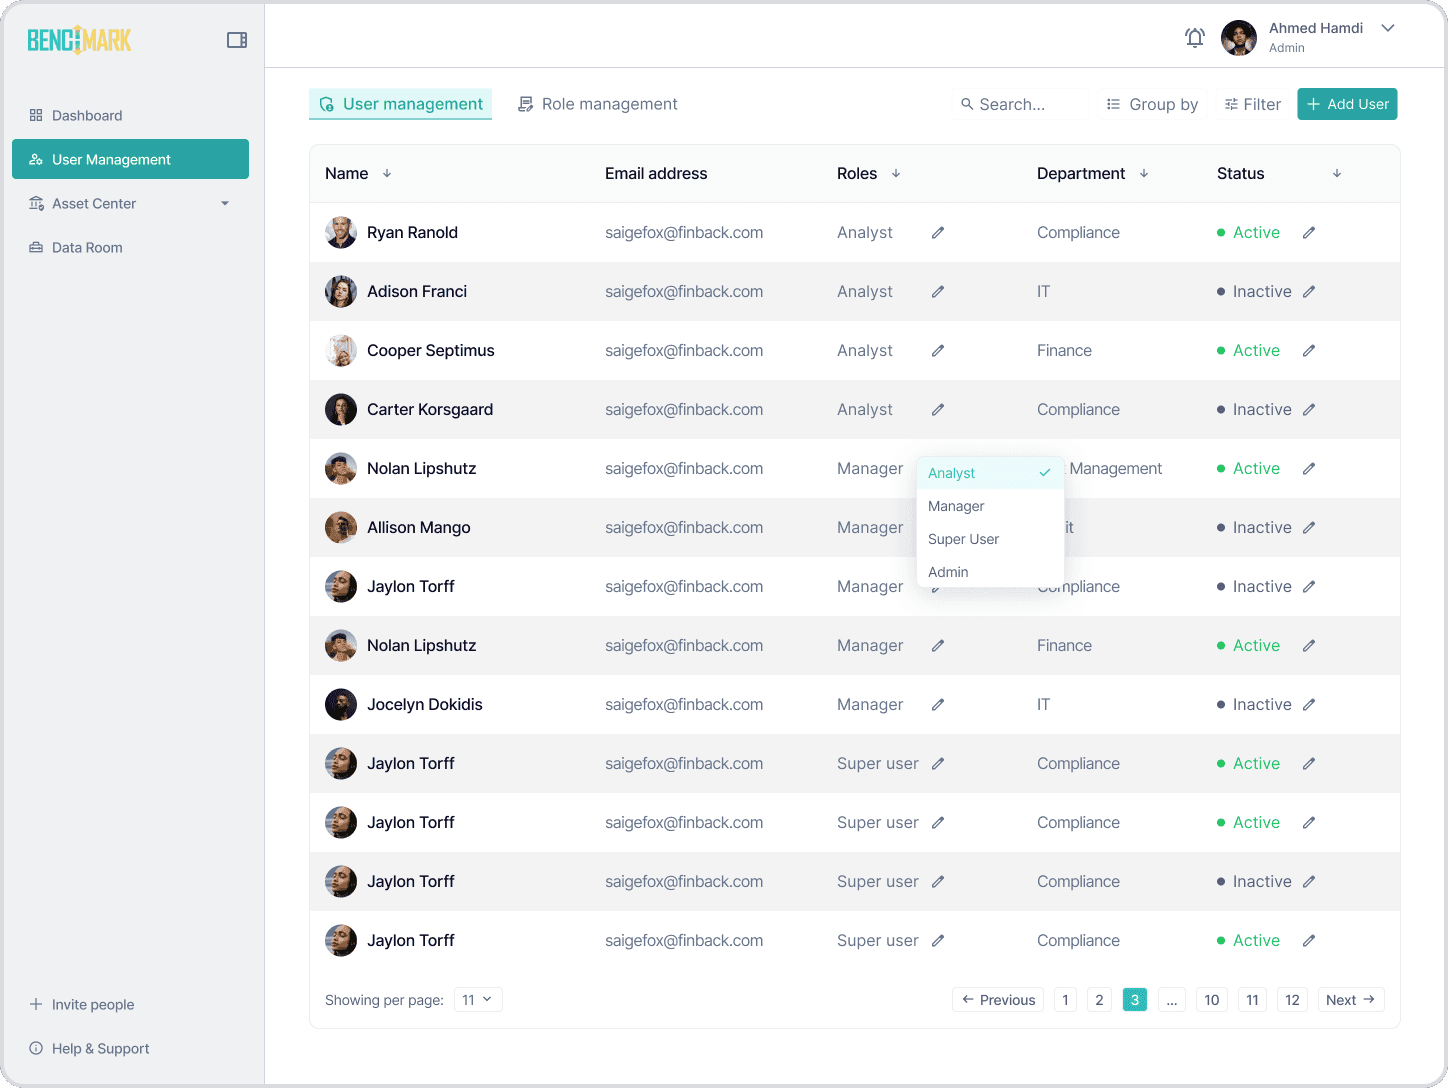
Task: Focus the Search field
Action: (1020, 104)
